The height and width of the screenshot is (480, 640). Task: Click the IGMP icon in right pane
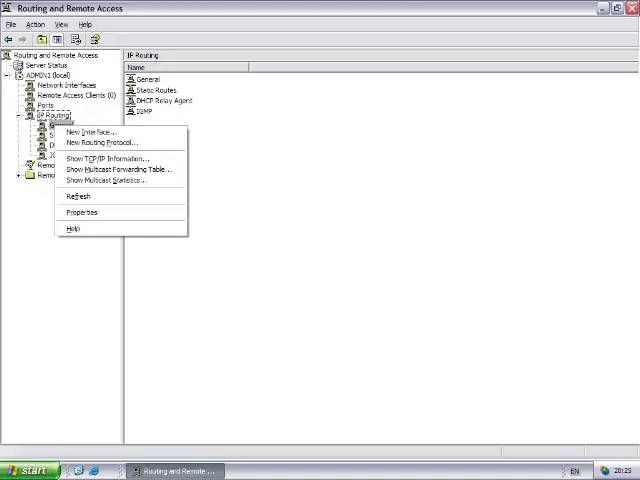click(131, 111)
